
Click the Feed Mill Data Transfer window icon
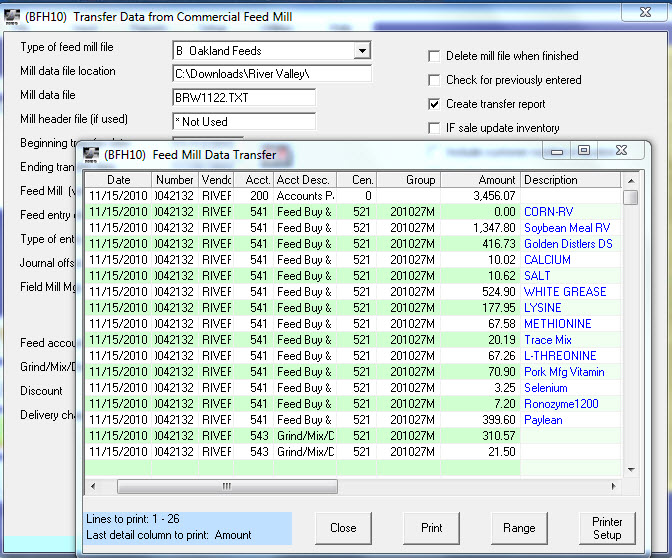tap(91, 155)
